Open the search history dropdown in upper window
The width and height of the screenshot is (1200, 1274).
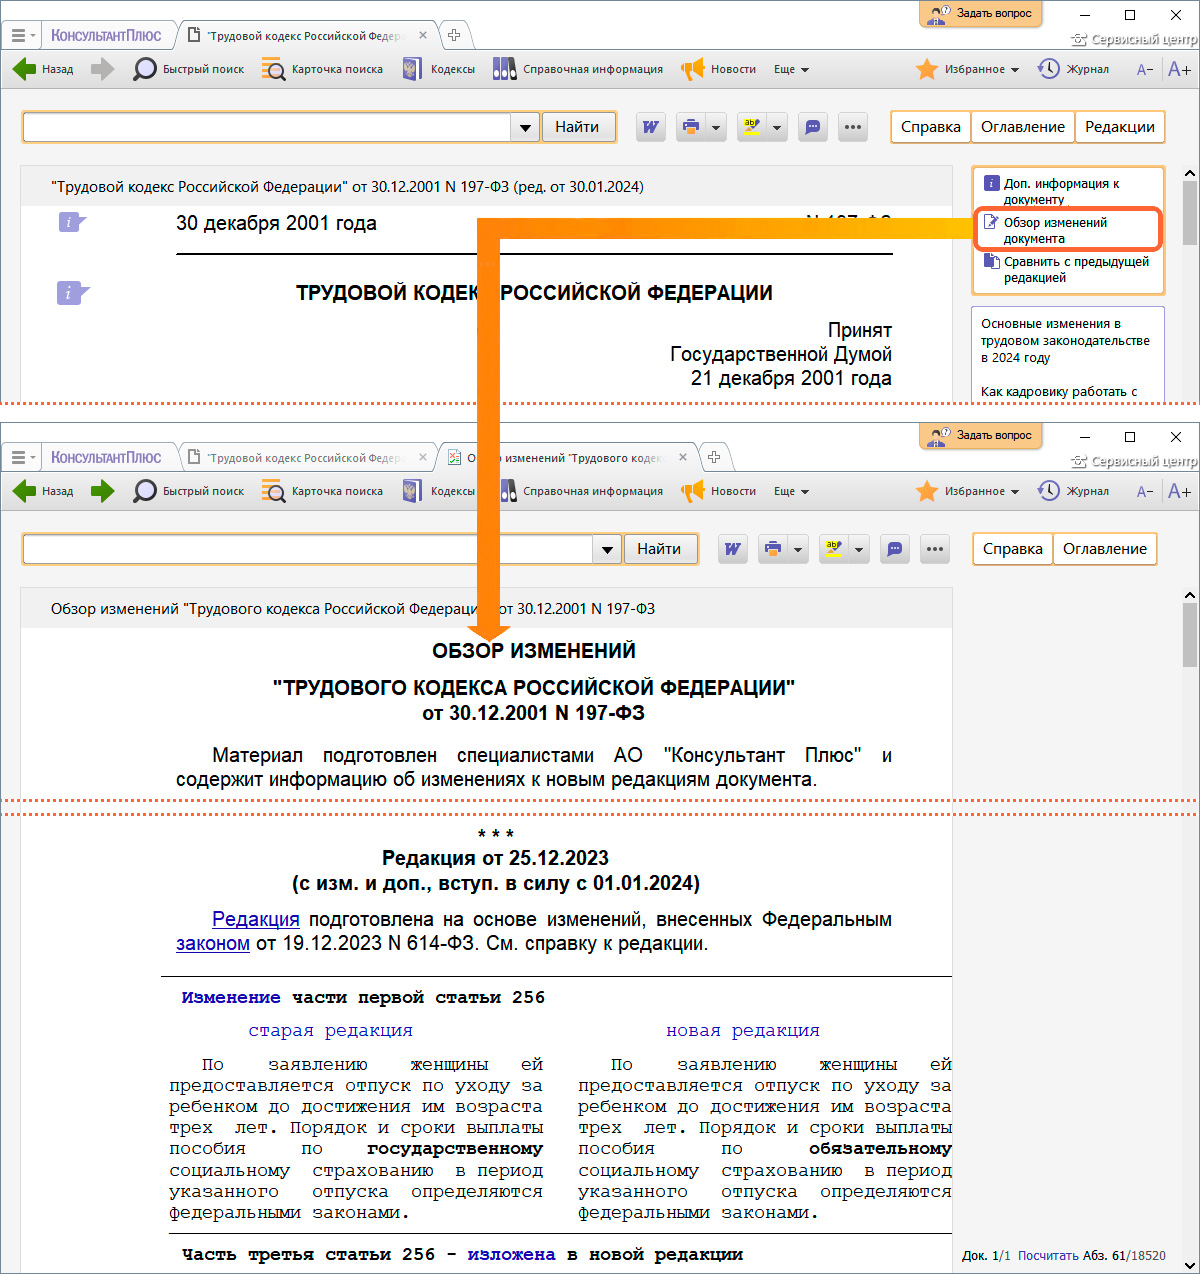point(525,127)
